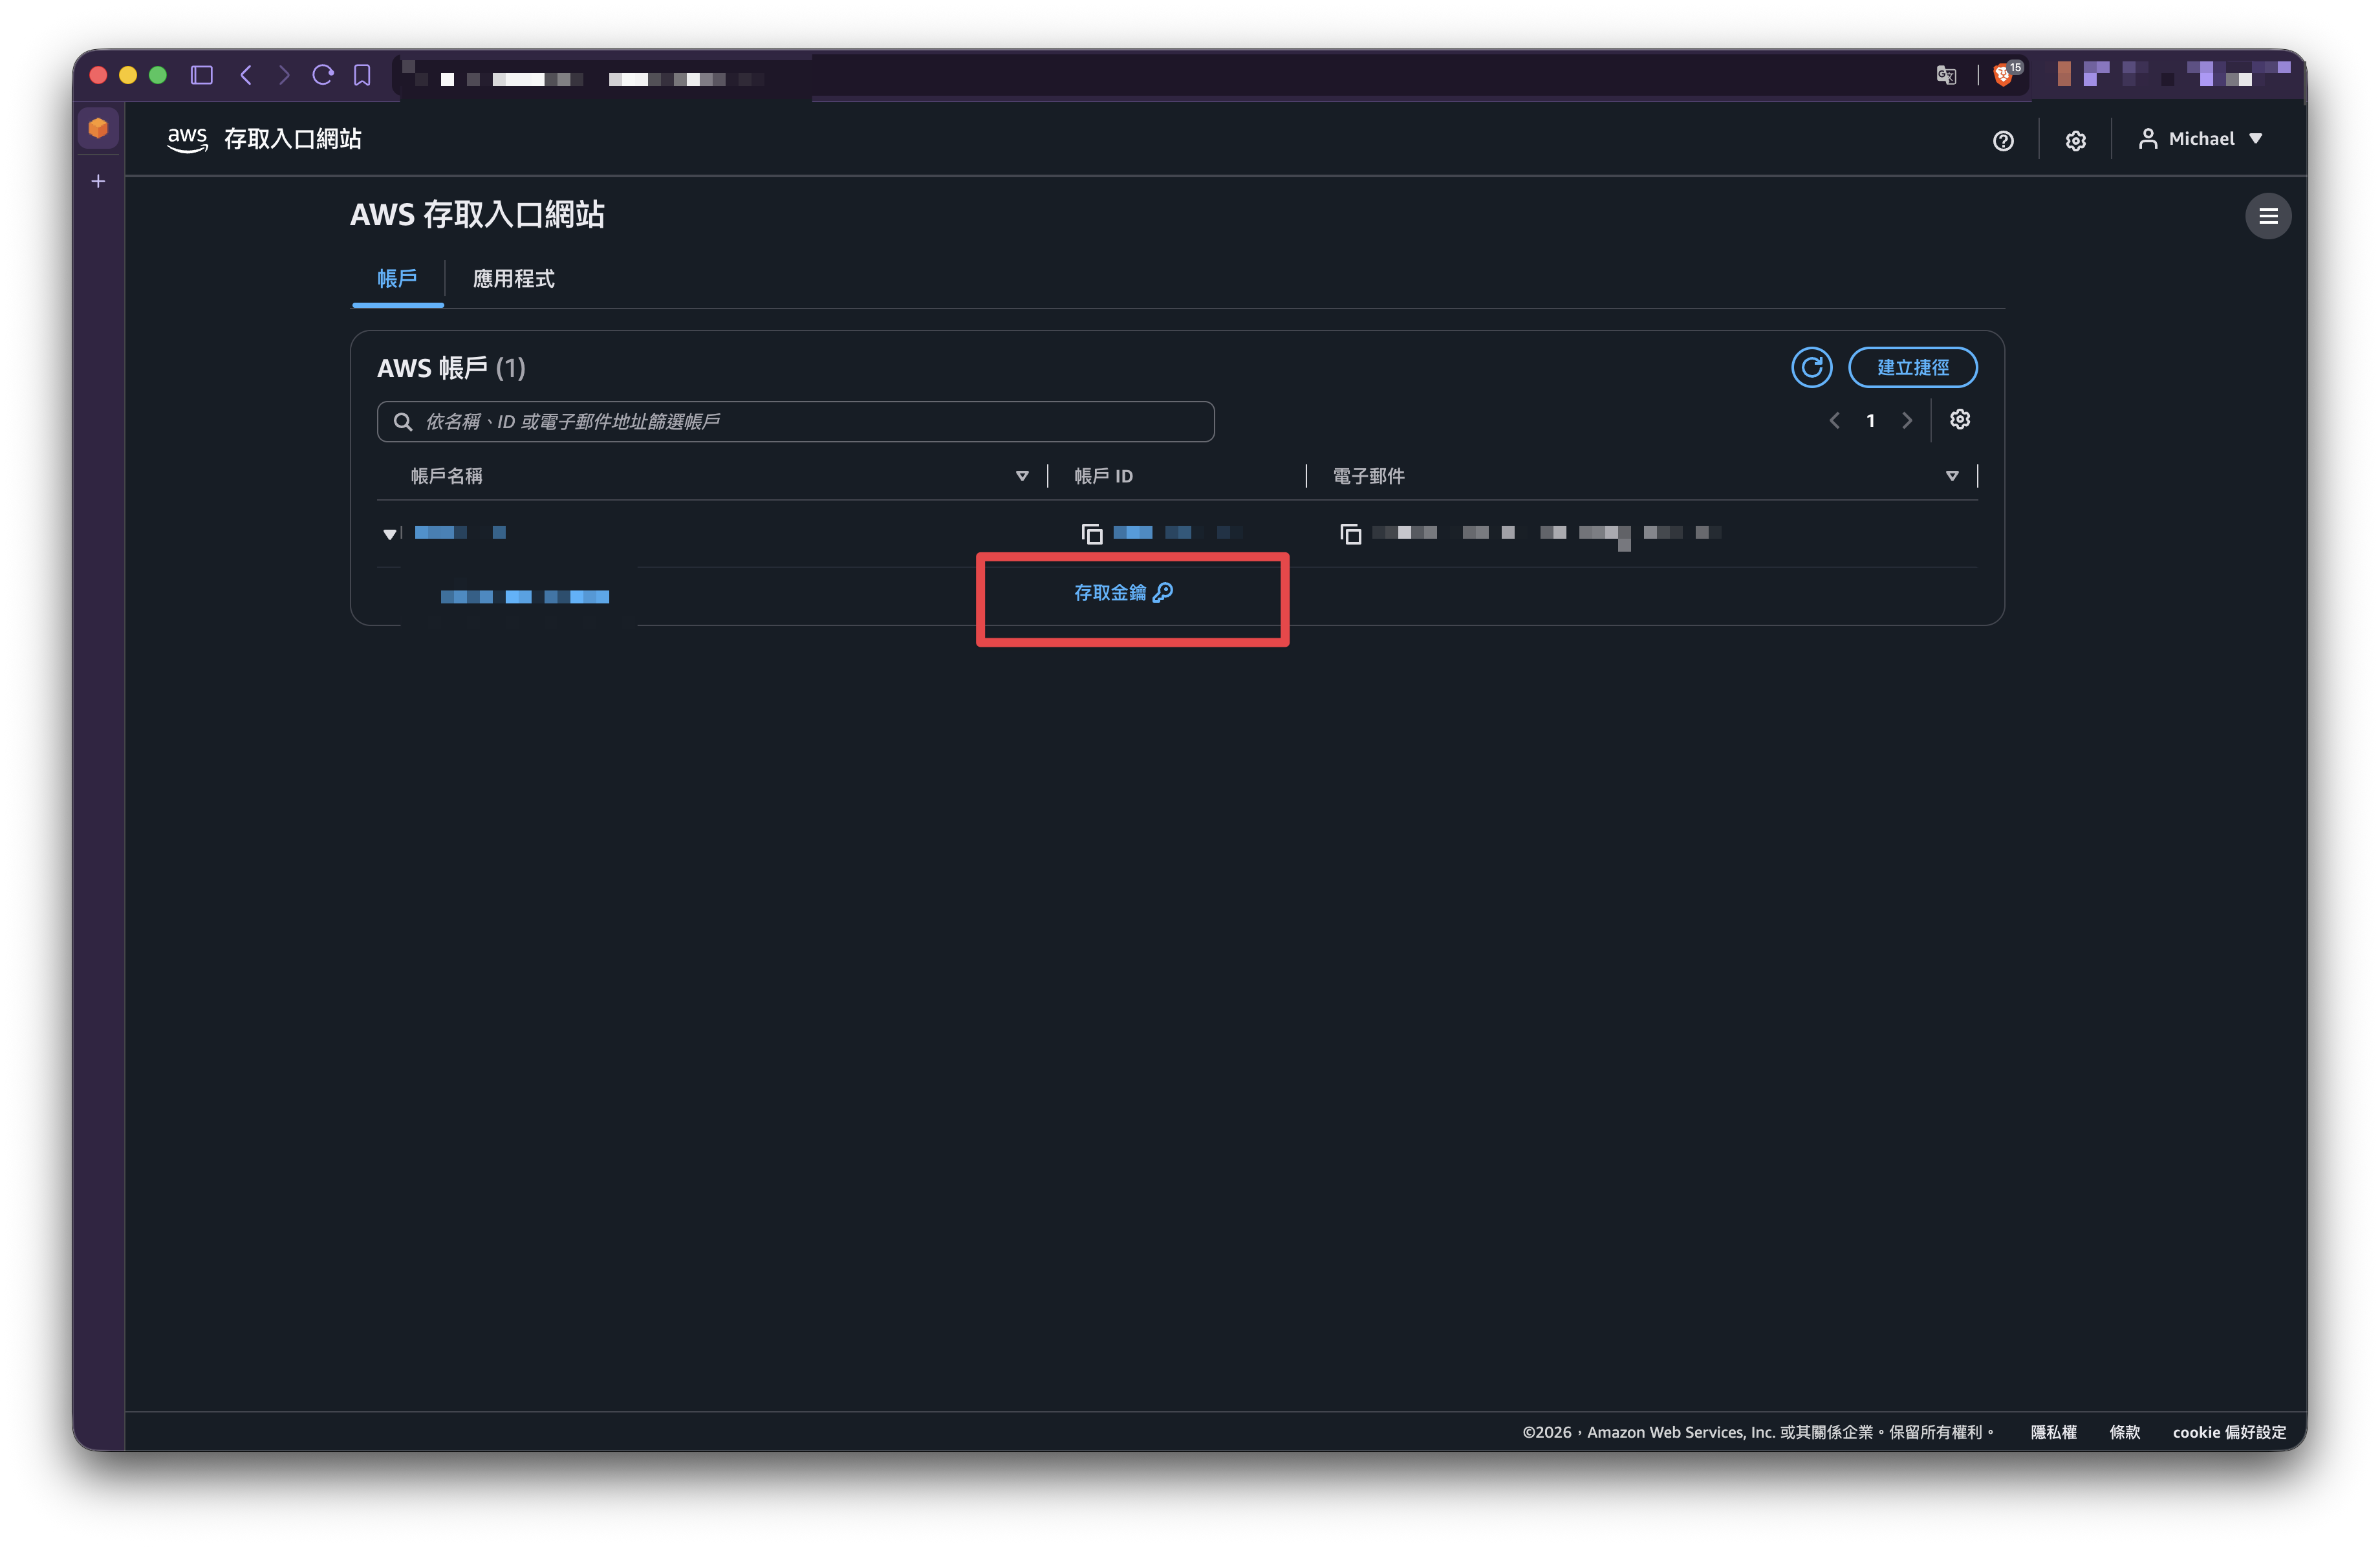Go forward in browser history

pyautogui.click(x=284, y=75)
